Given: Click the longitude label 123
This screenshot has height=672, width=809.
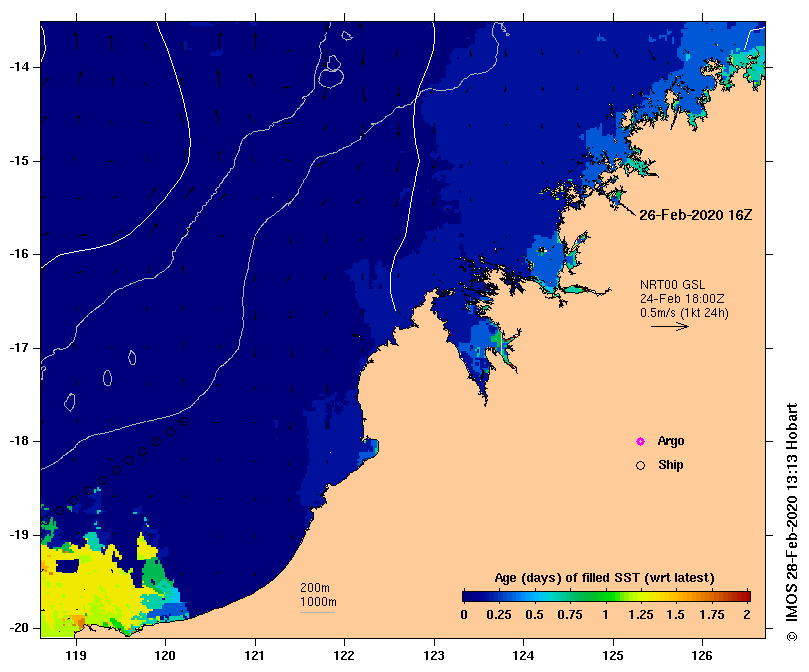Looking at the screenshot, I should pos(434,656).
